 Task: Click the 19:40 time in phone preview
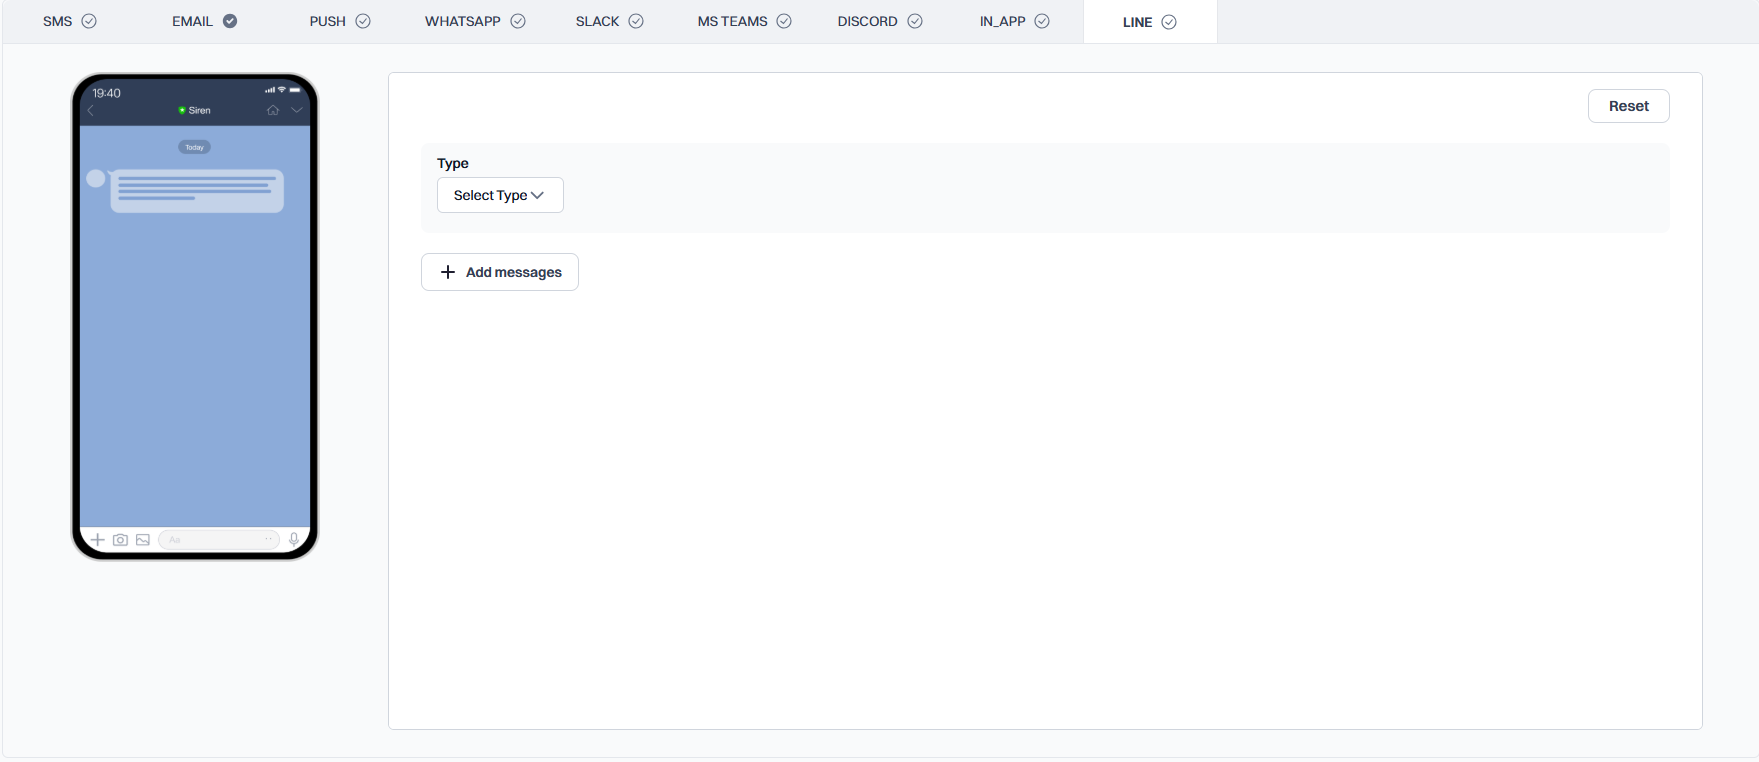tap(106, 93)
